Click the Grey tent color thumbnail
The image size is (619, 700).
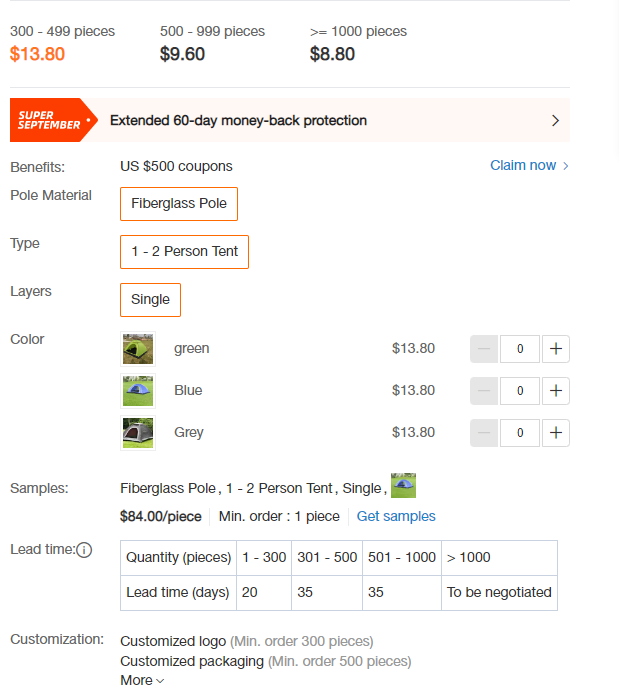138,433
